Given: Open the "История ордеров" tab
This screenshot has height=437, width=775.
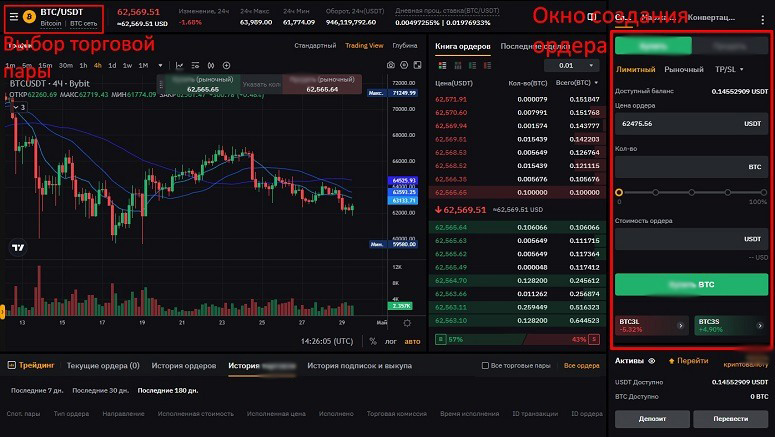Looking at the screenshot, I should click(184, 365).
